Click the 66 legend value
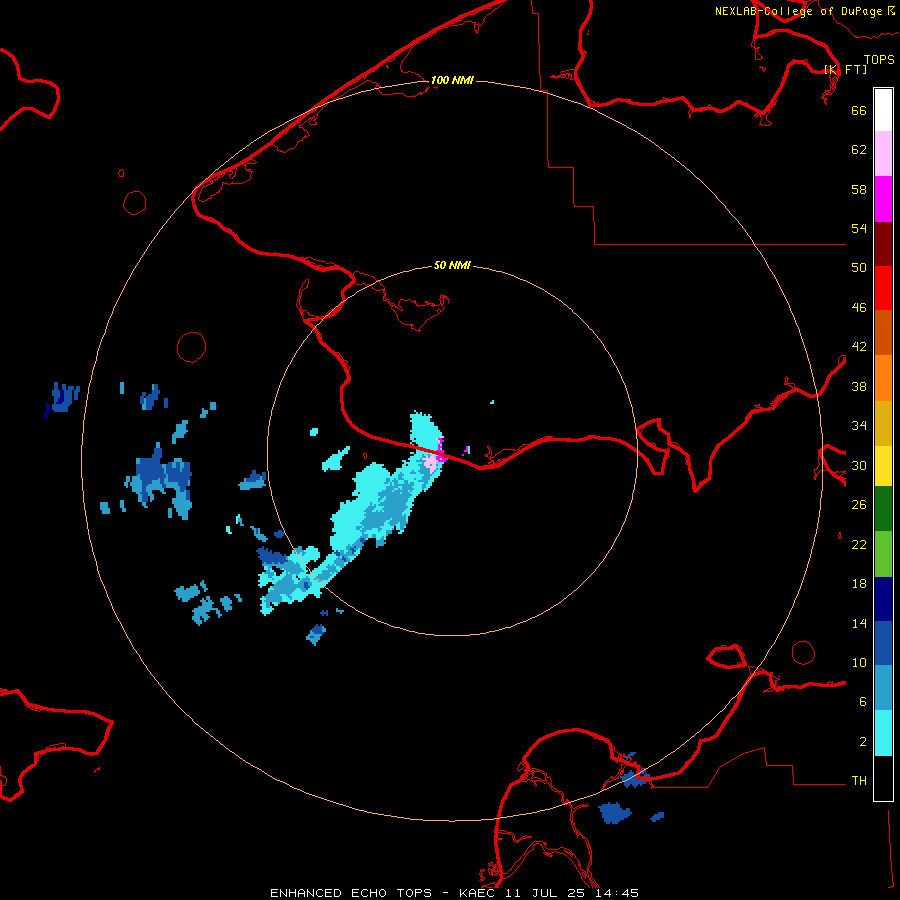 coord(859,110)
